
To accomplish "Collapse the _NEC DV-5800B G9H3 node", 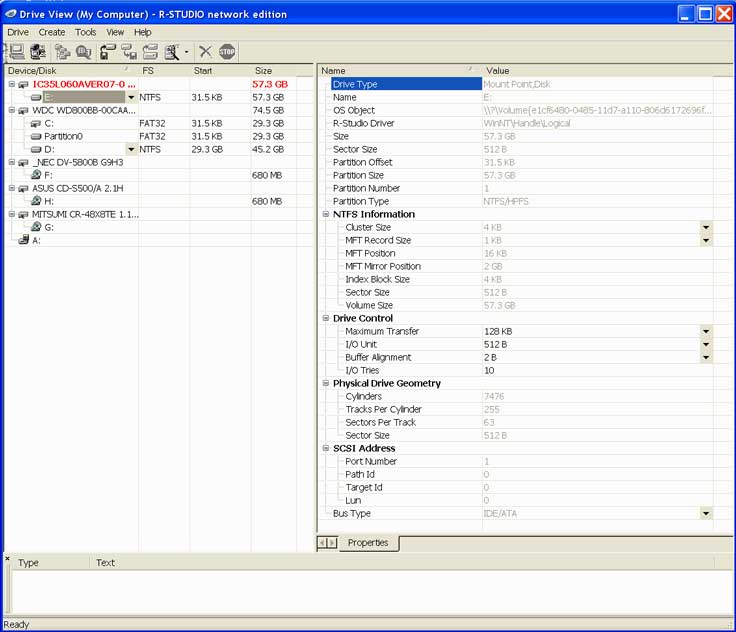I will tap(12, 162).
